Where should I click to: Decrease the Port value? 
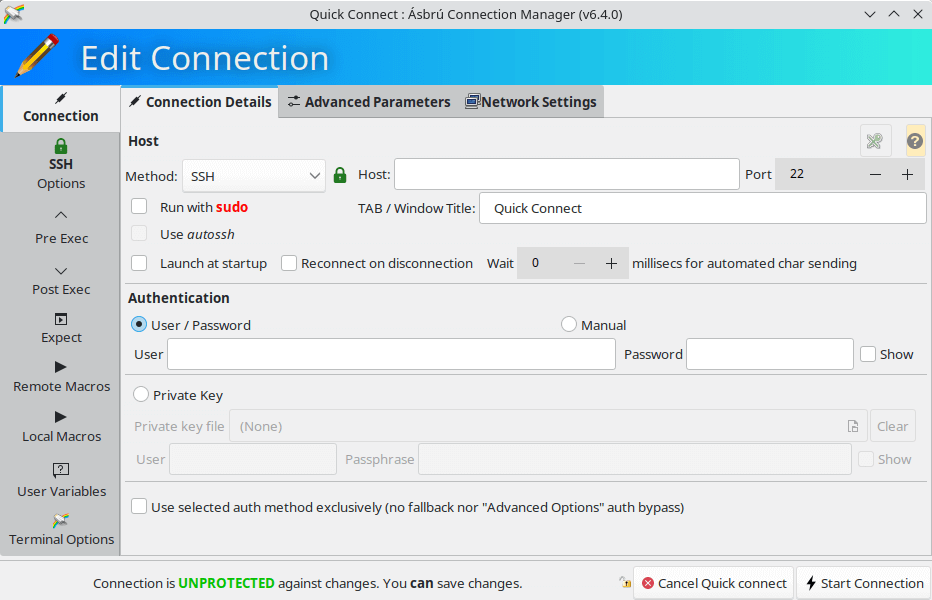(875, 174)
